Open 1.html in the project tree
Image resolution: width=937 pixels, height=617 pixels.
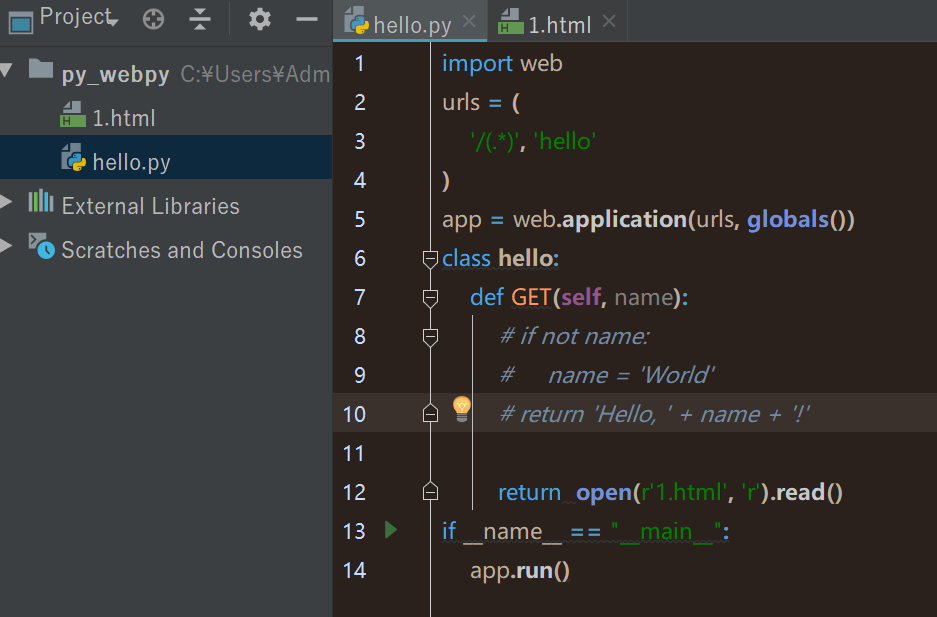(123, 118)
